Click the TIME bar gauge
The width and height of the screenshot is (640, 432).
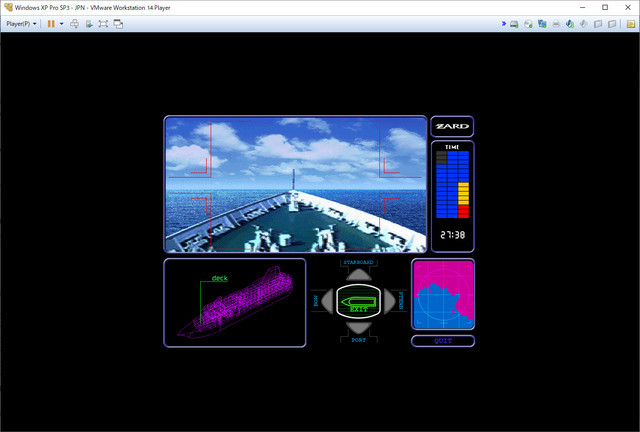click(452, 185)
